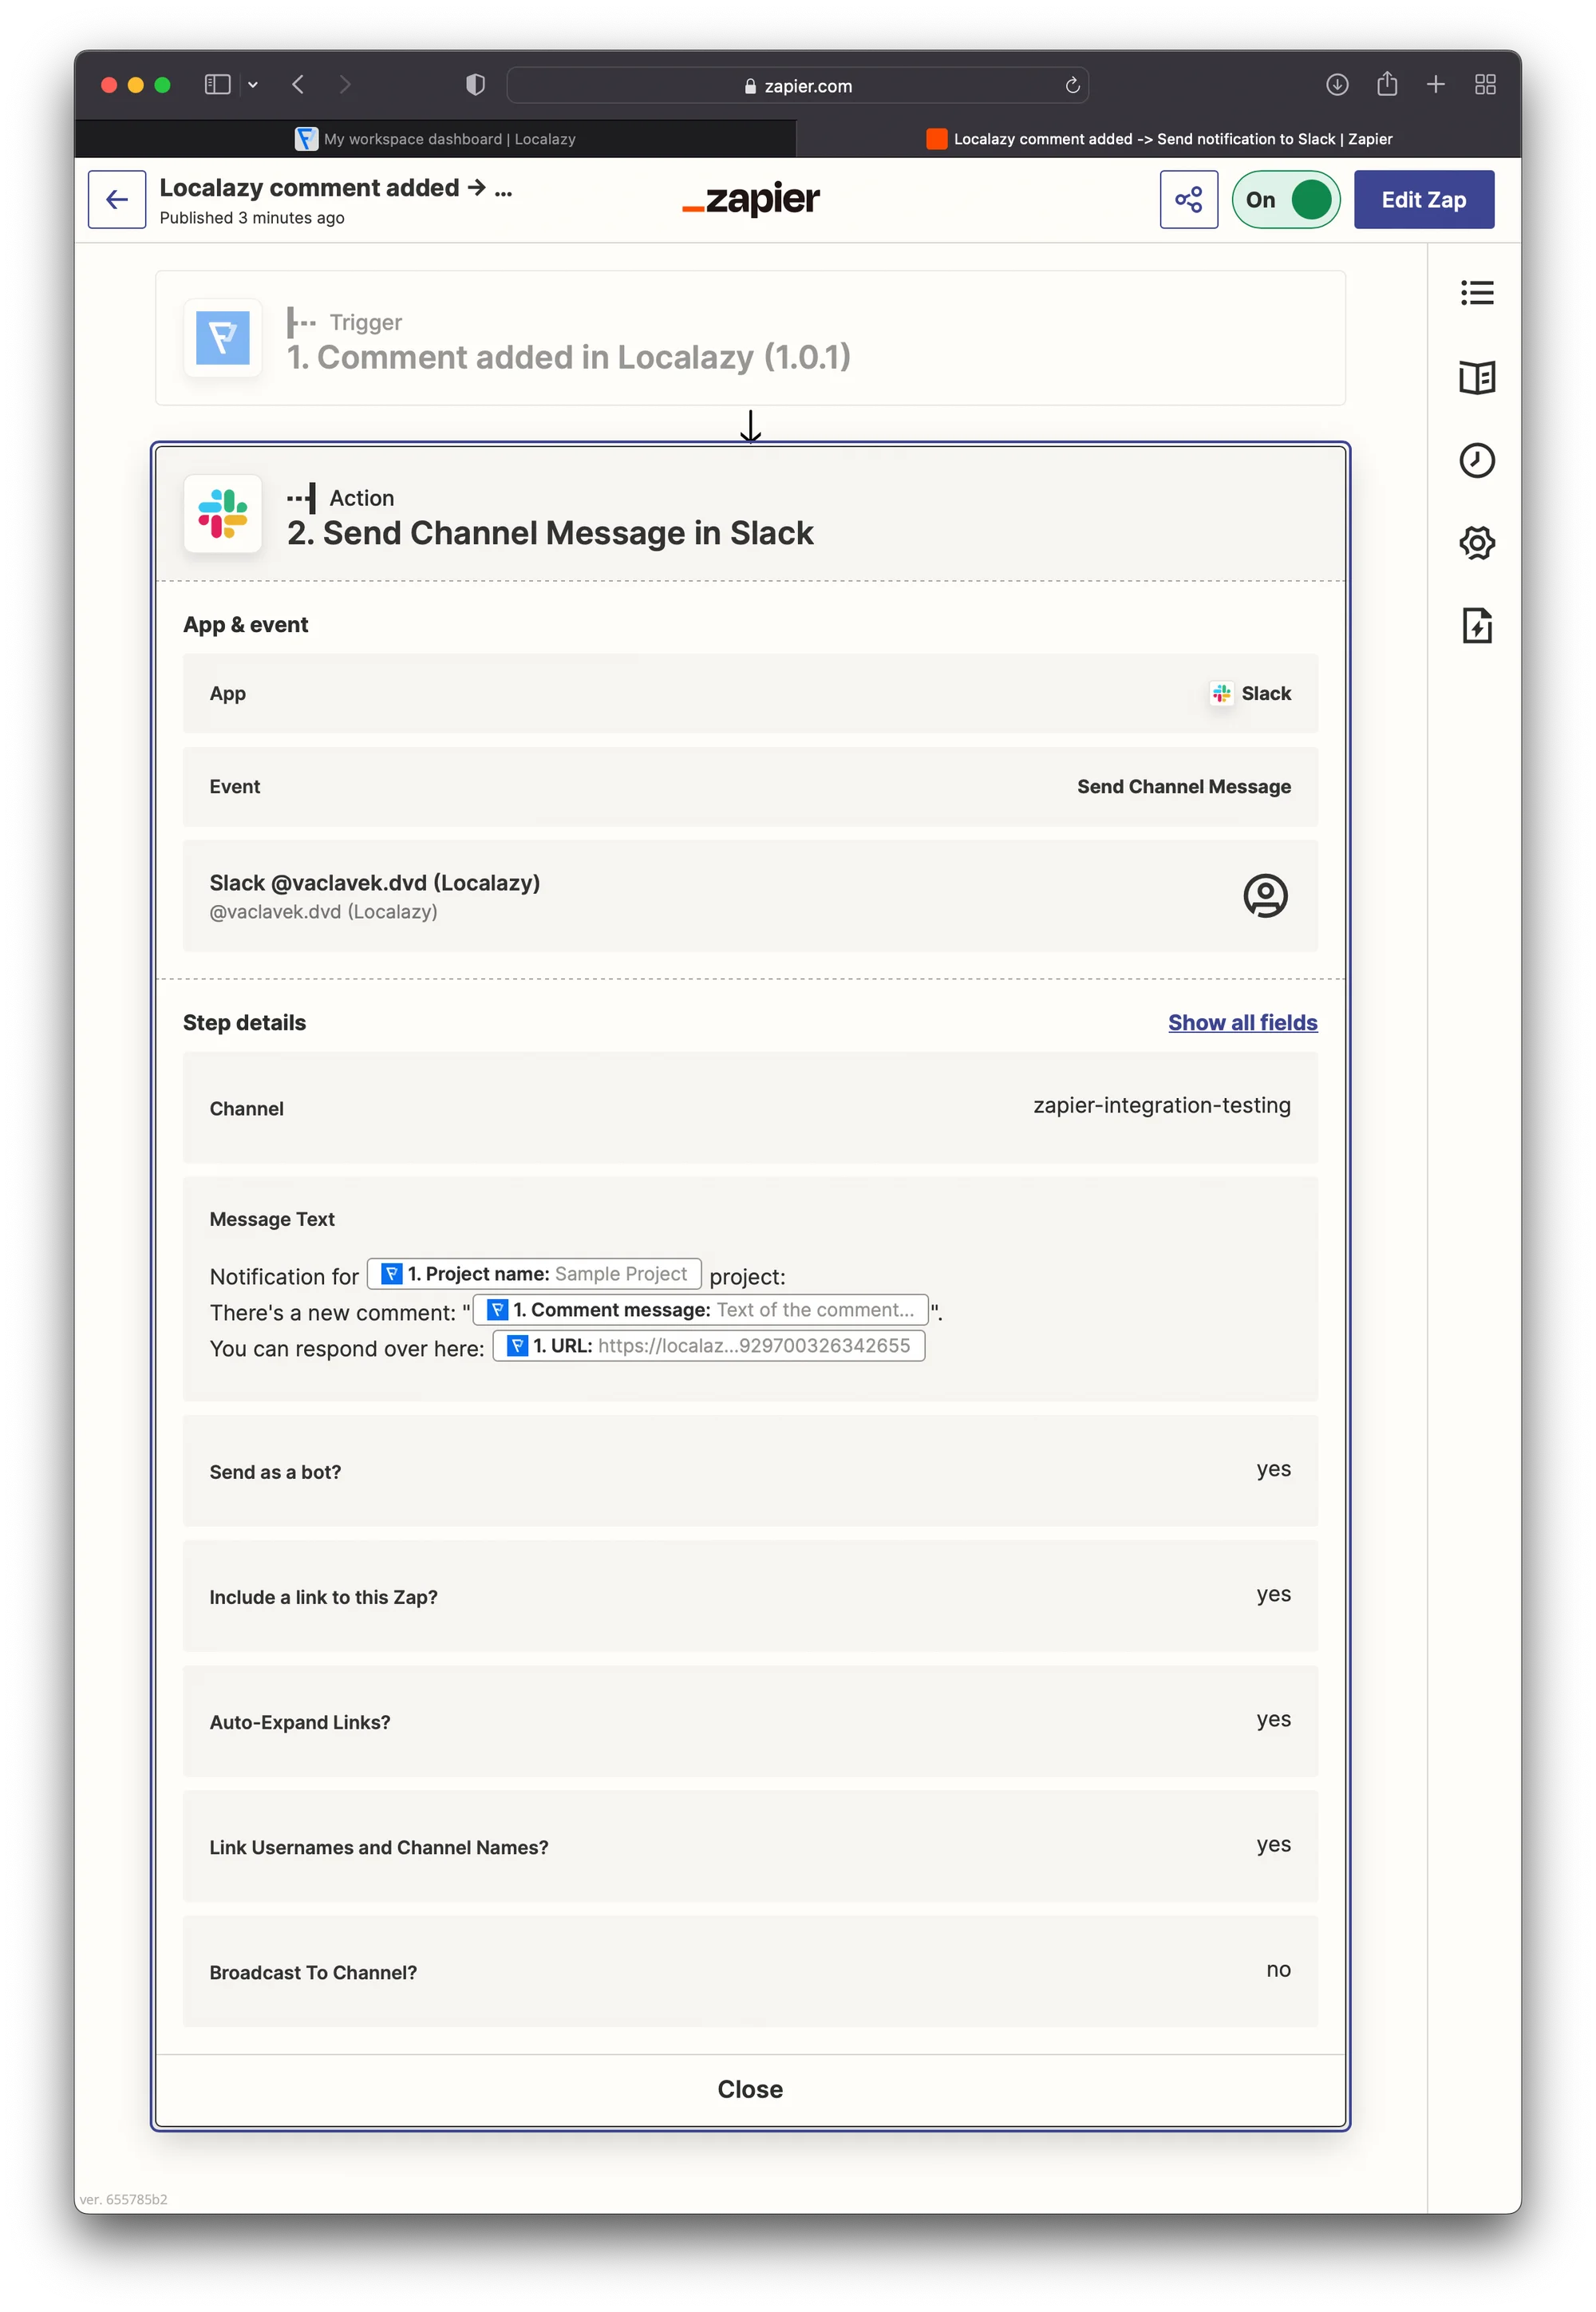Click the share Zap icon button
Screen dimensions: 1596x2312
click(x=1188, y=200)
